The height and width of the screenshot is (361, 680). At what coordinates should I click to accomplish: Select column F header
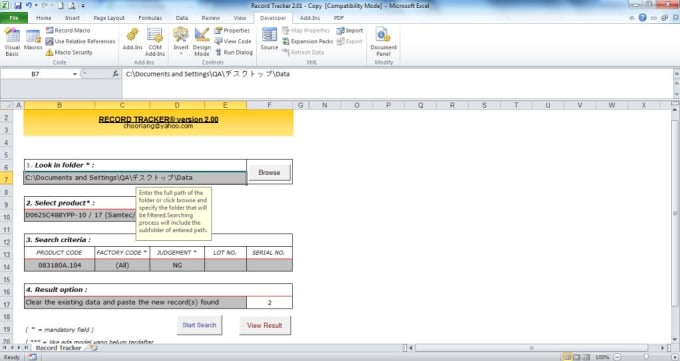(x=269, y=105)
